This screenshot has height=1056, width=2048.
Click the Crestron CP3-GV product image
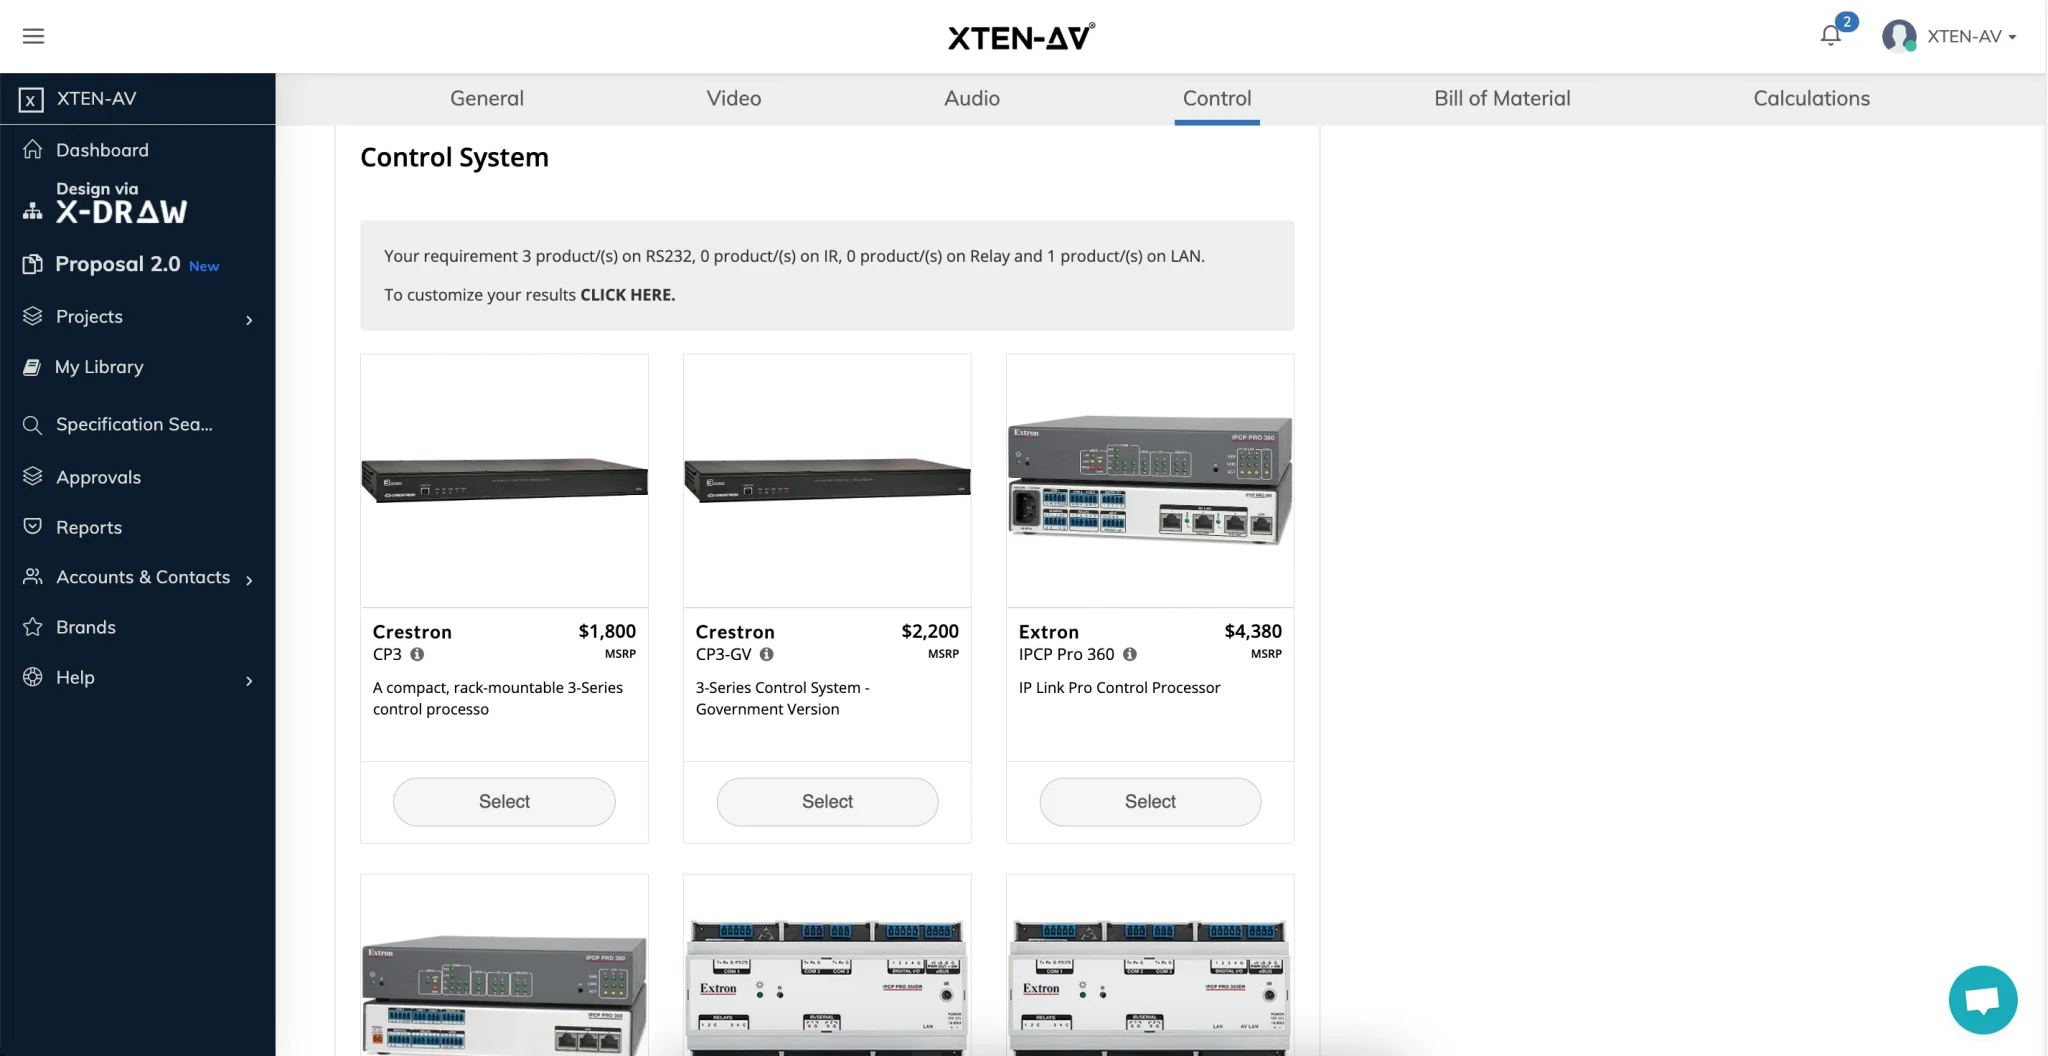(827, 480)
